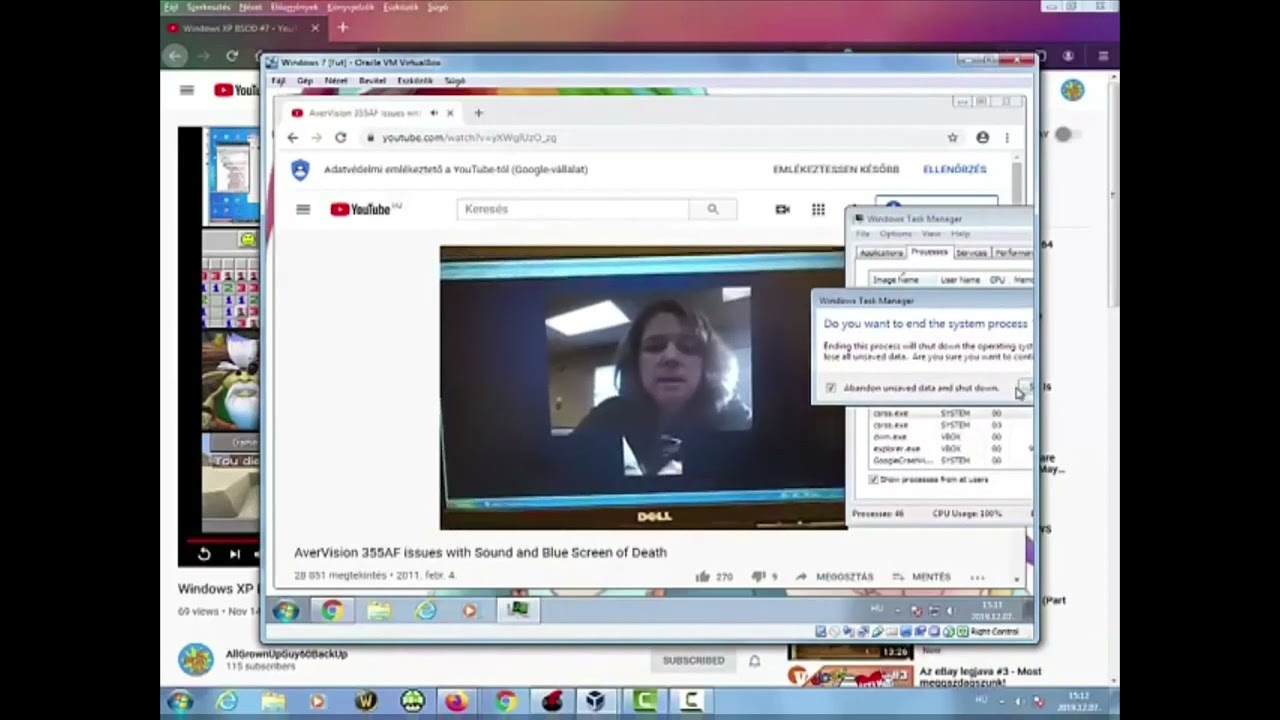The image size is (1280, 720).
Task: Click the next button on the host video player
Action: [235, 554]
